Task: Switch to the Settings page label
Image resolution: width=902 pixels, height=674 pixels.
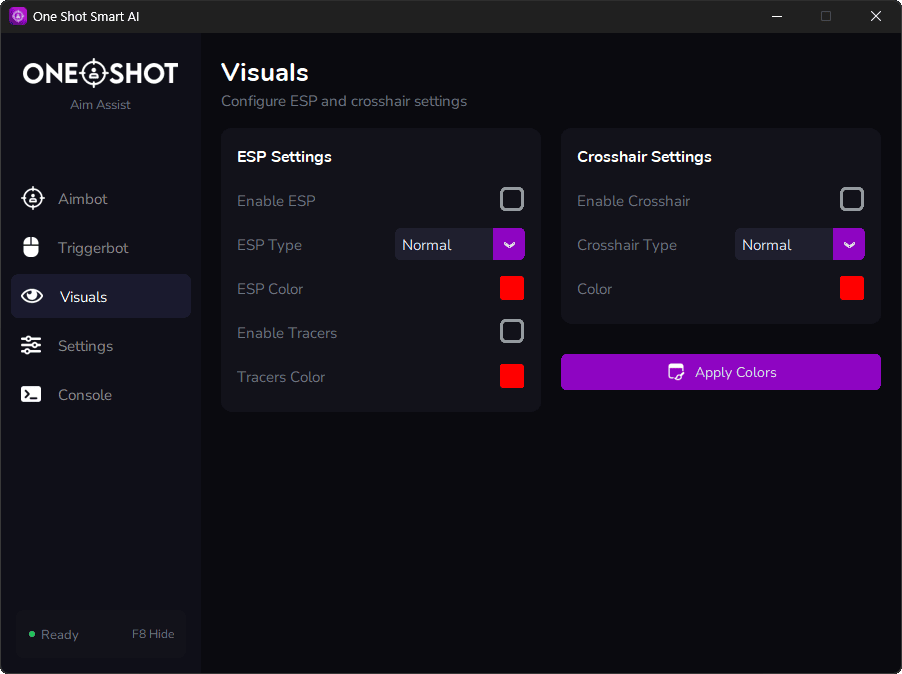Action: pos(85,346)
